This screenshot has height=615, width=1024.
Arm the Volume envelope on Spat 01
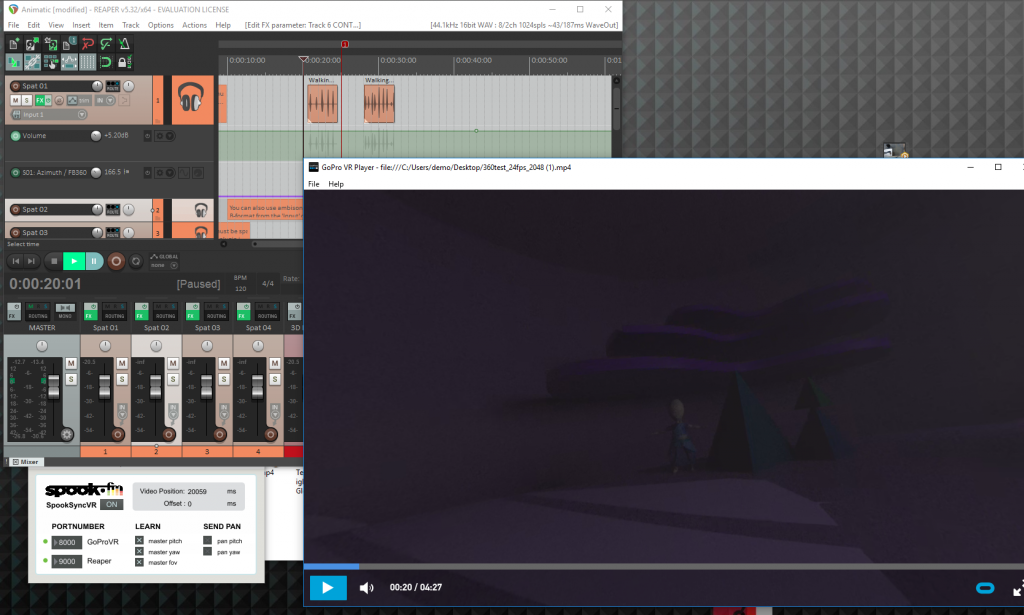pos(16,136)
